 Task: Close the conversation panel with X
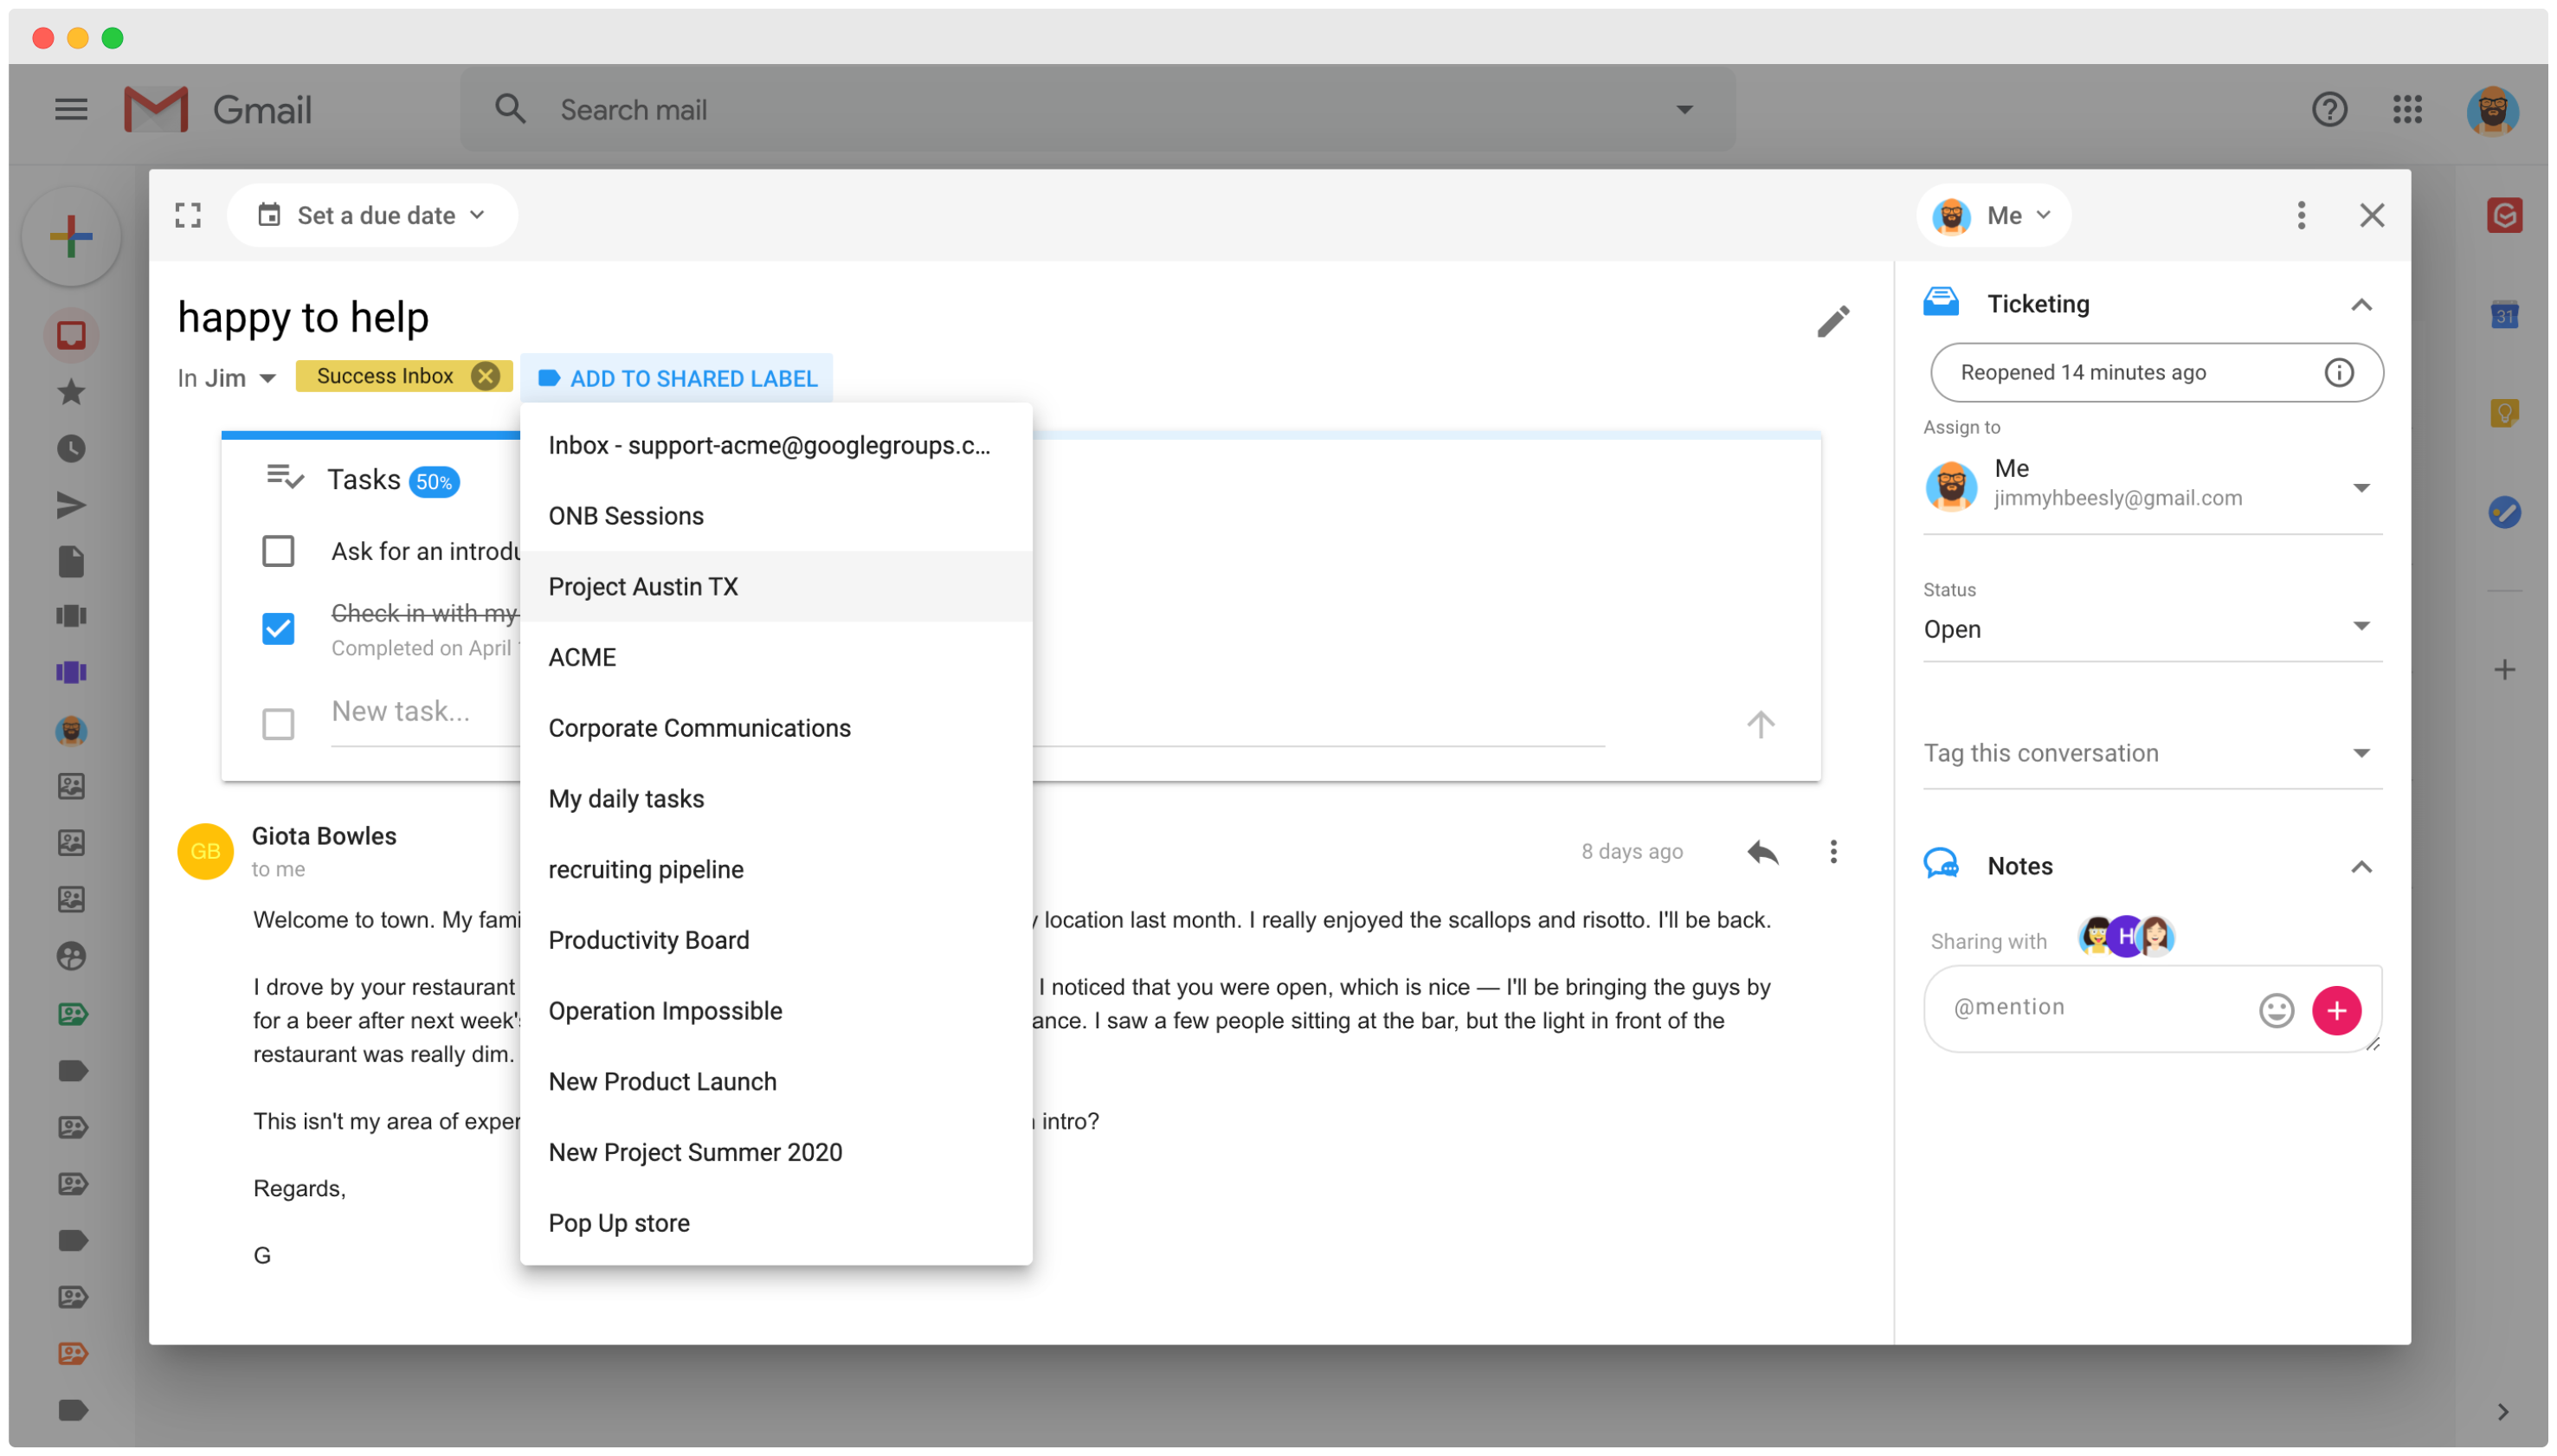click(x=2371, y=215)
